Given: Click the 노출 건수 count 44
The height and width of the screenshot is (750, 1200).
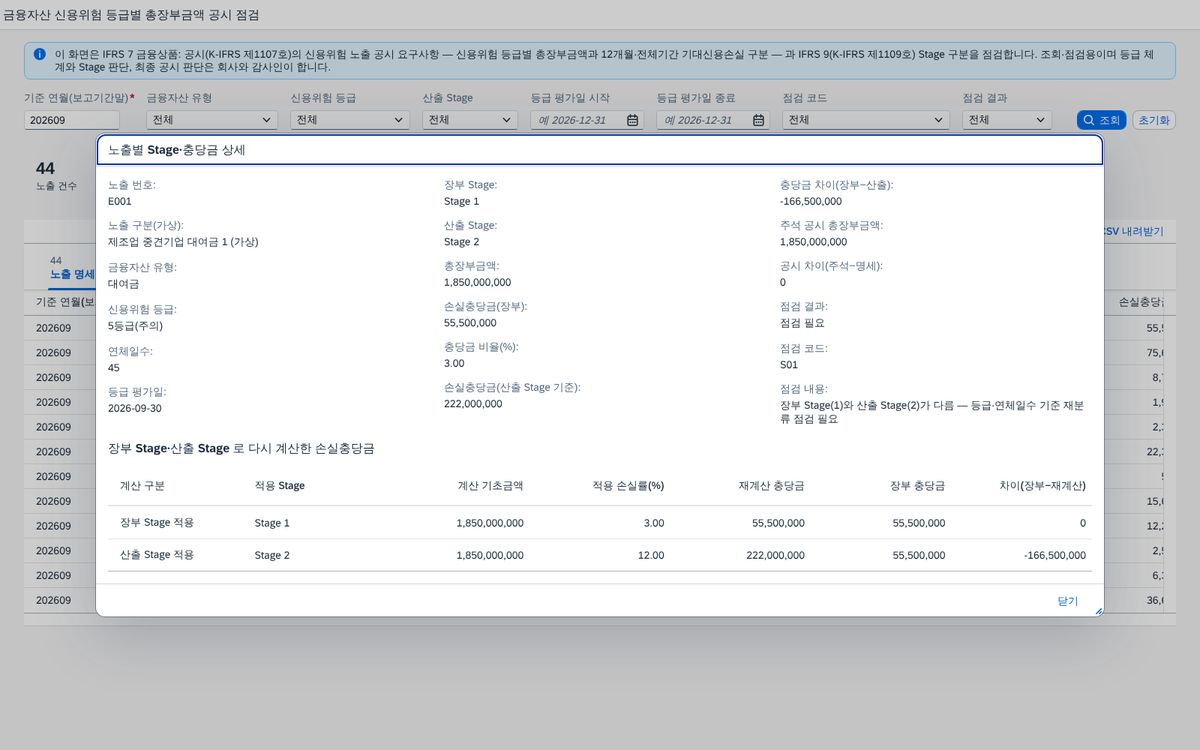Looking at the screenshot, I should point(45,169).
